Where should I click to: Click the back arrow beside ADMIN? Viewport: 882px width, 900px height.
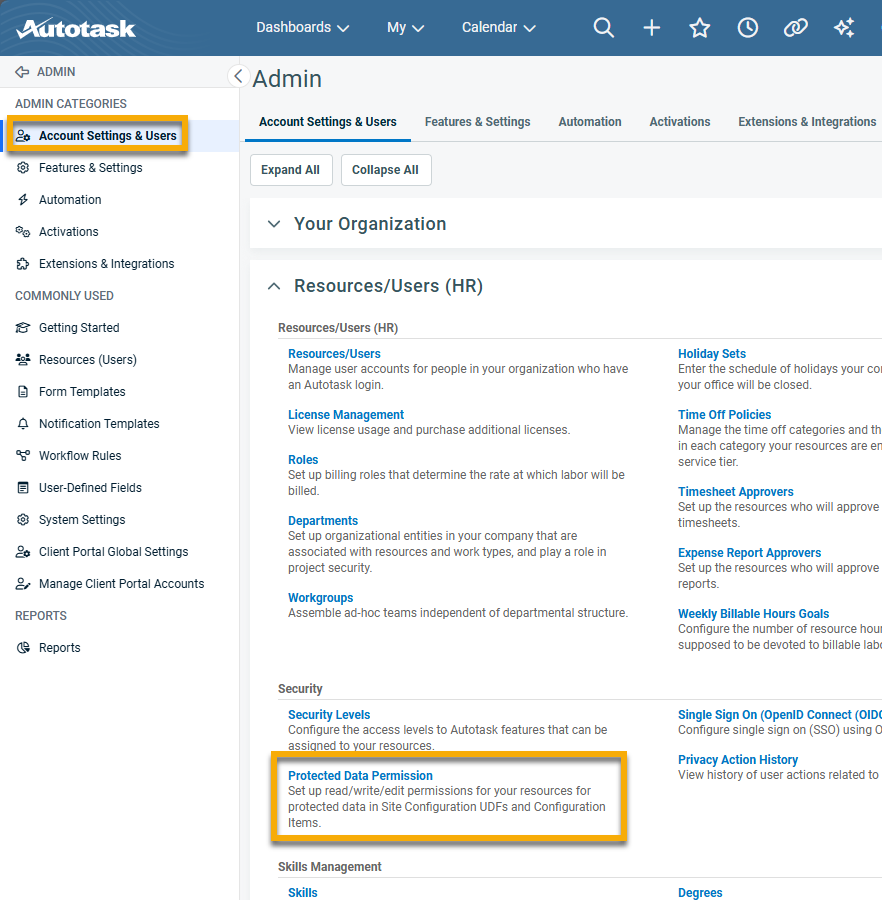(x=22, y=71)
